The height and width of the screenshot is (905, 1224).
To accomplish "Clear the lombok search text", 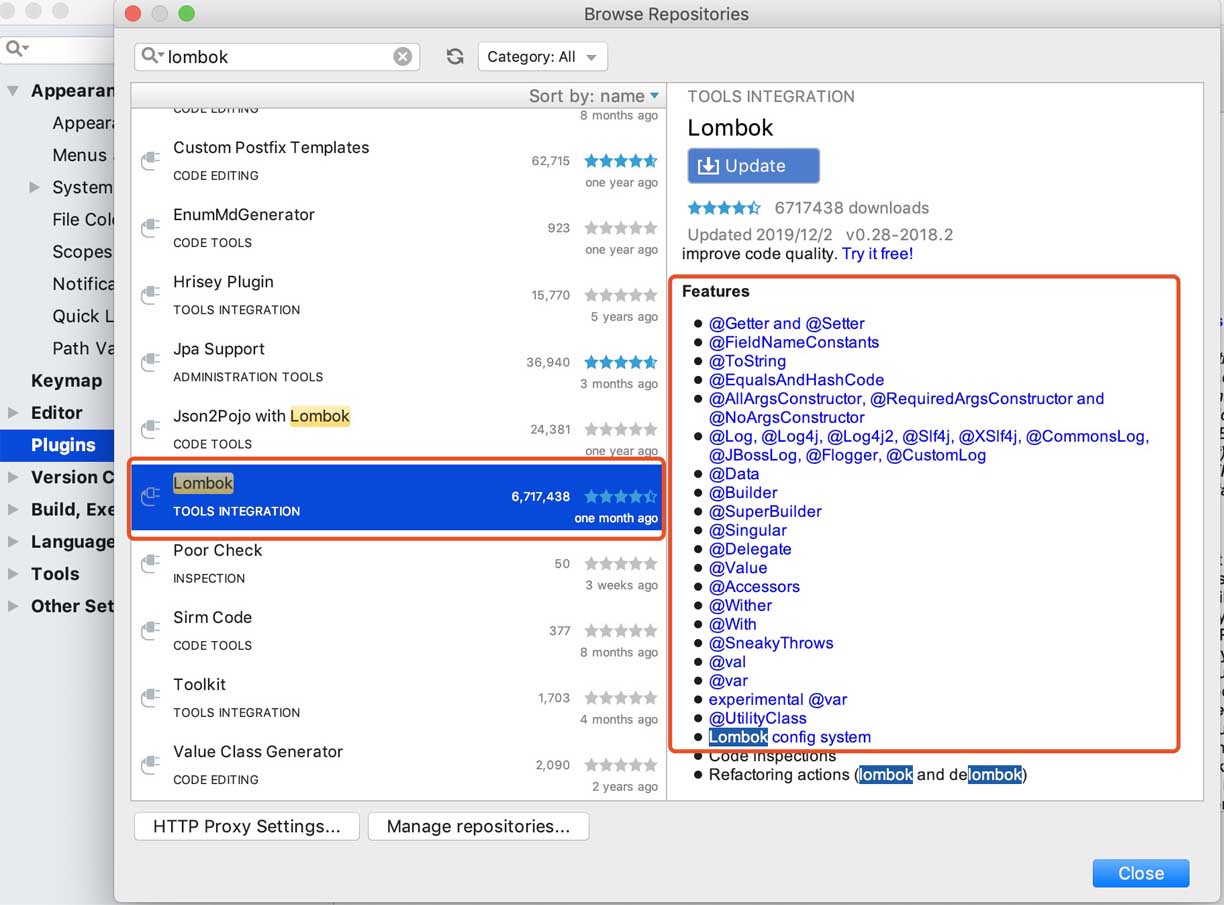I will 402,57.
